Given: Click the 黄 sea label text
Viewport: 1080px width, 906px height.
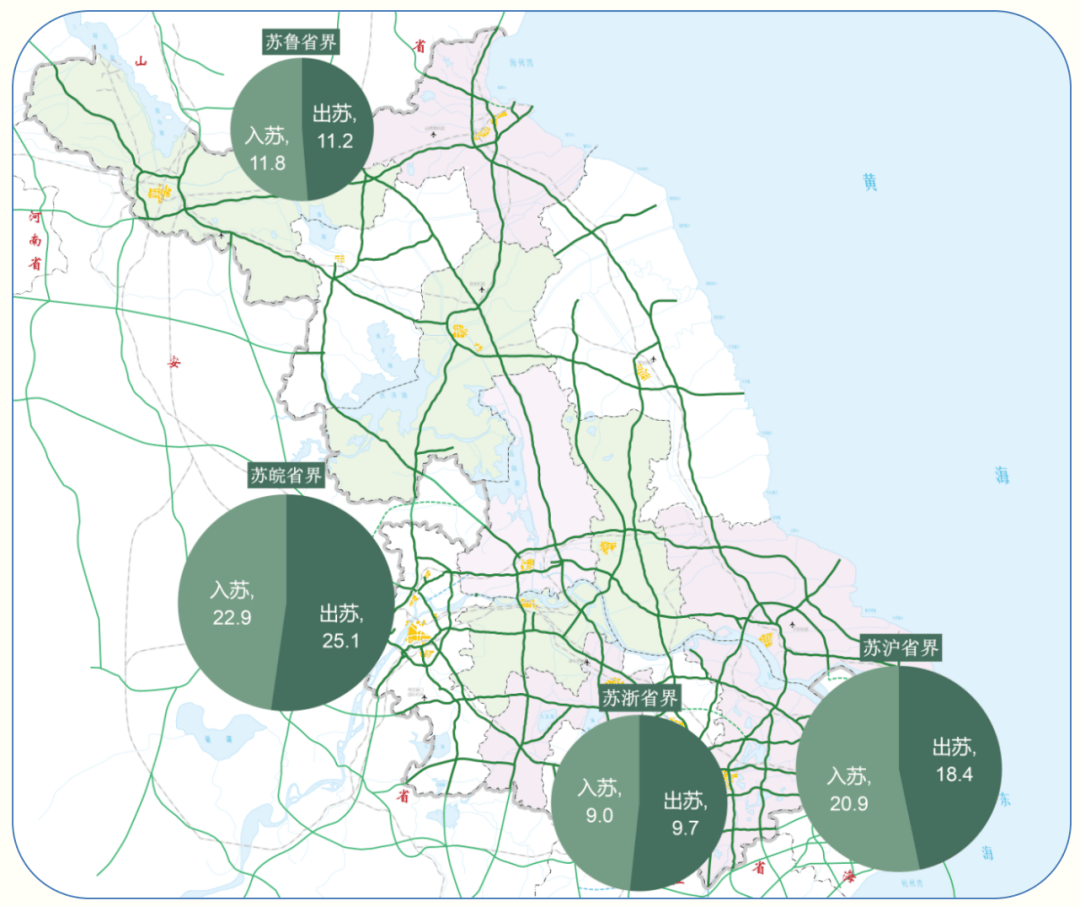Looking at the screenshot, I should point(870,182).
